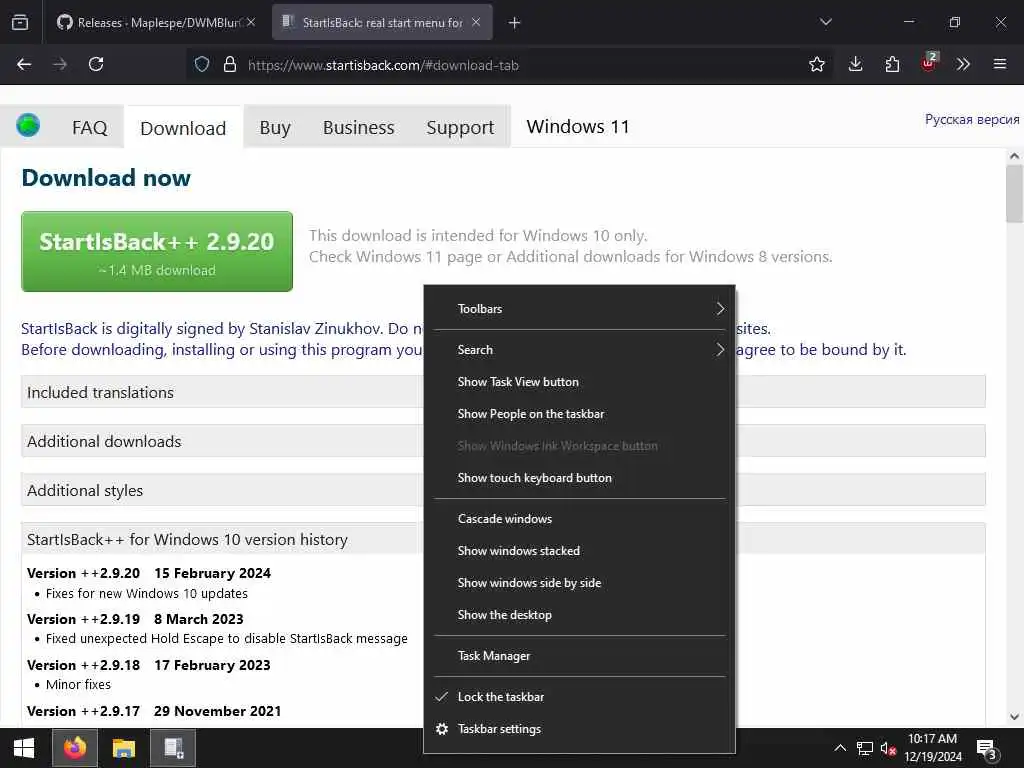
Task: Open the Firefox downloads panel
Action: [855, 64]
